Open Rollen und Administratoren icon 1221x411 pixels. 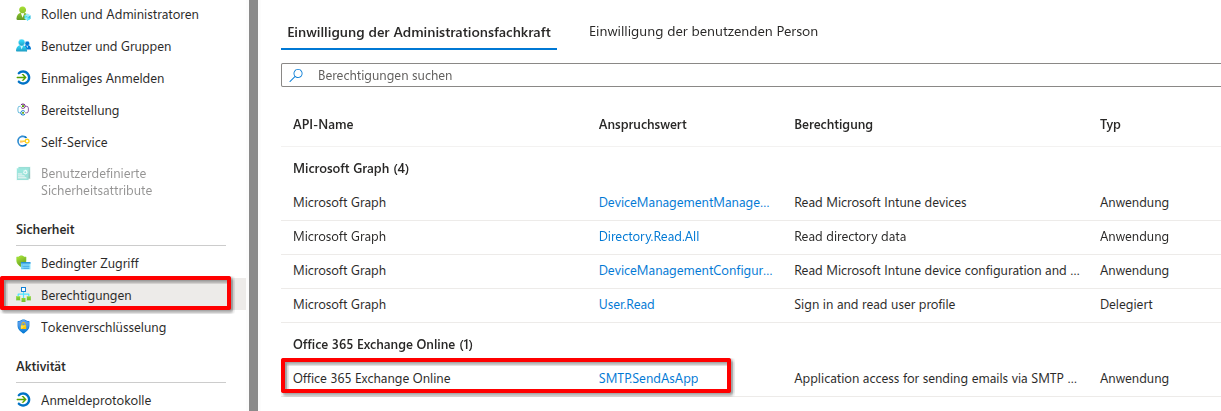24,15
